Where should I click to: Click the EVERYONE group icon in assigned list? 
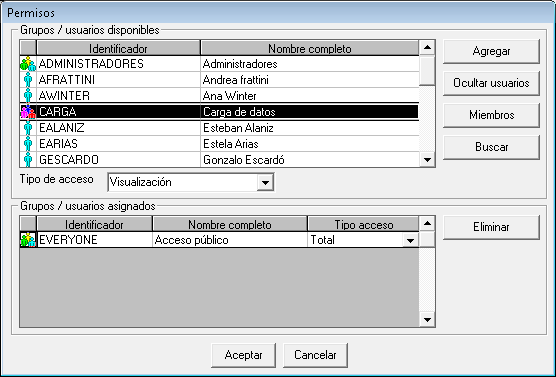28,240
